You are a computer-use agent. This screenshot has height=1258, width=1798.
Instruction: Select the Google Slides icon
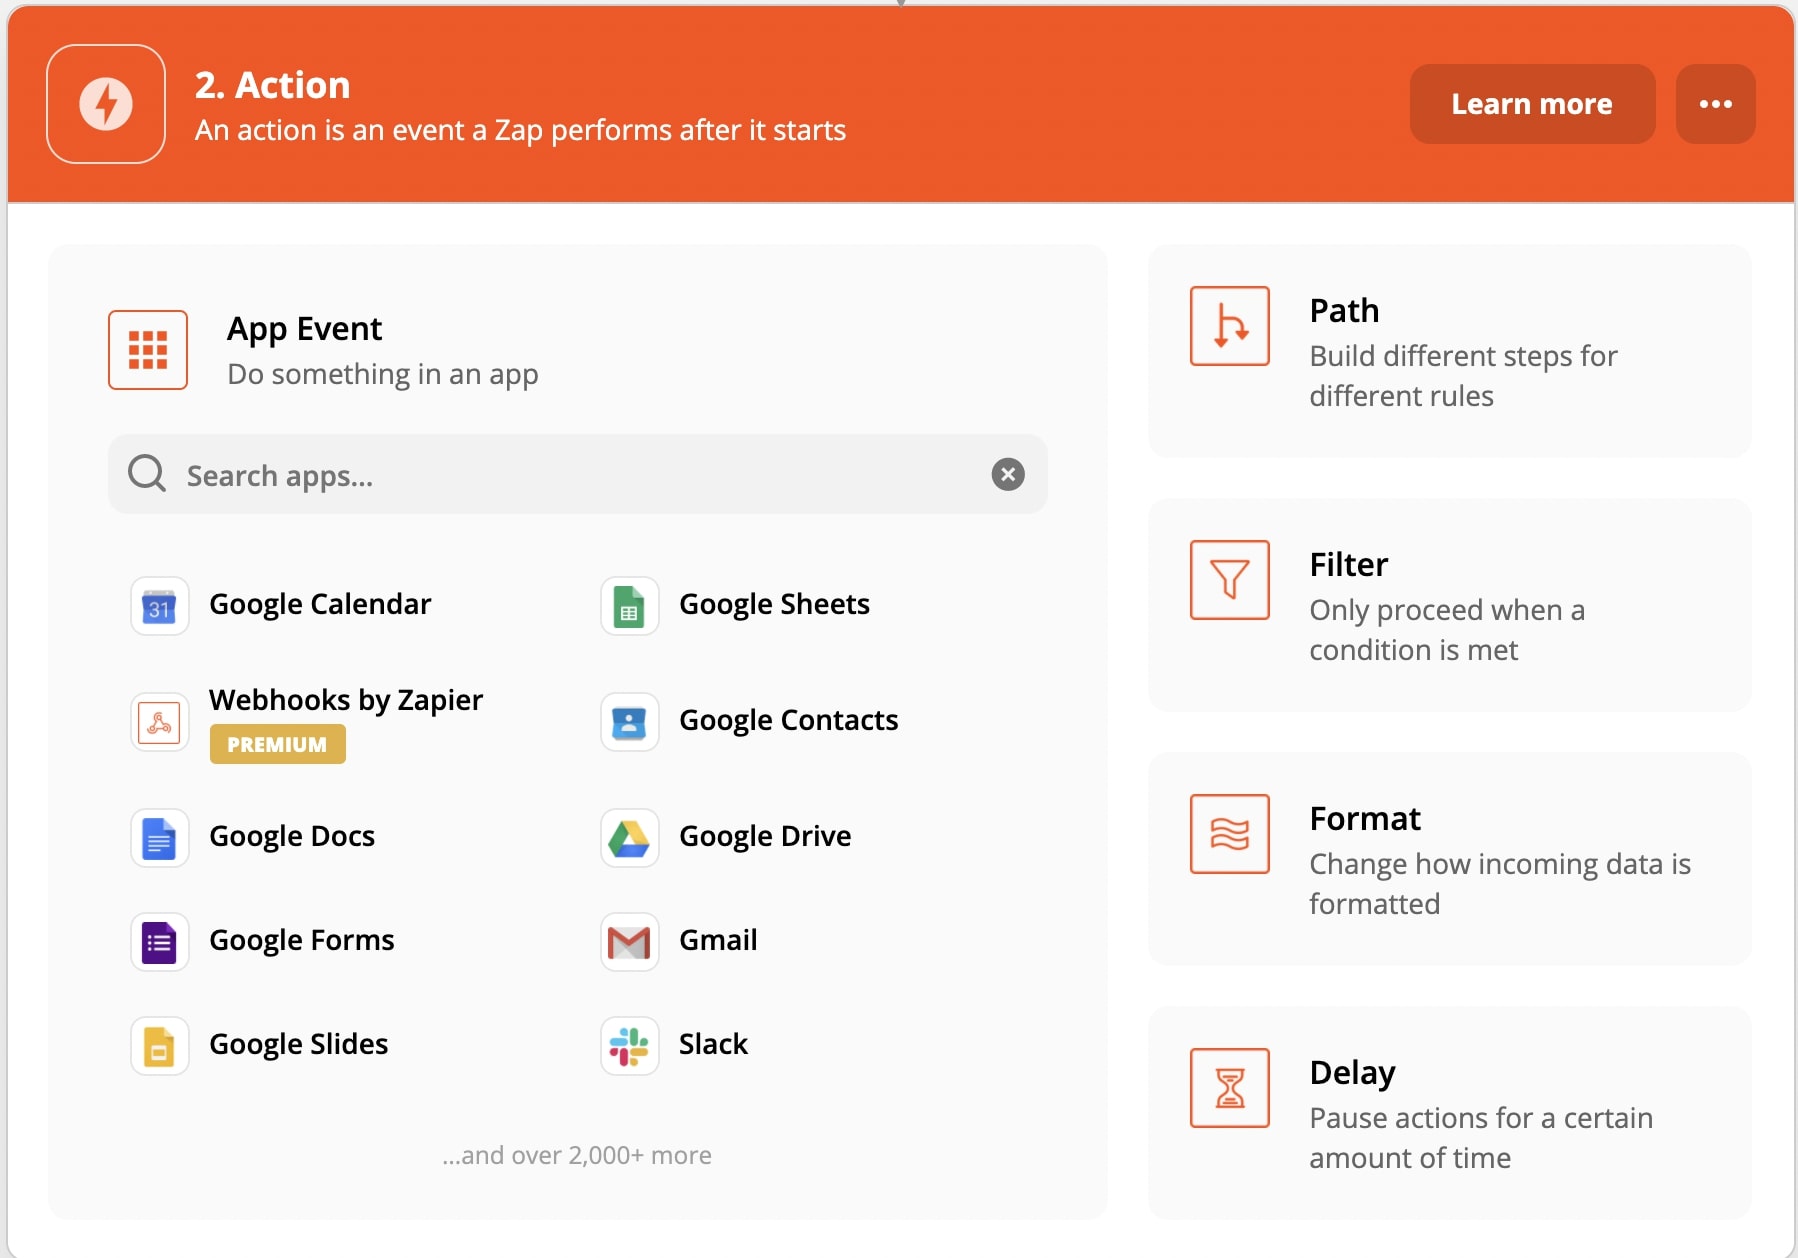(x=160, y=1046)
